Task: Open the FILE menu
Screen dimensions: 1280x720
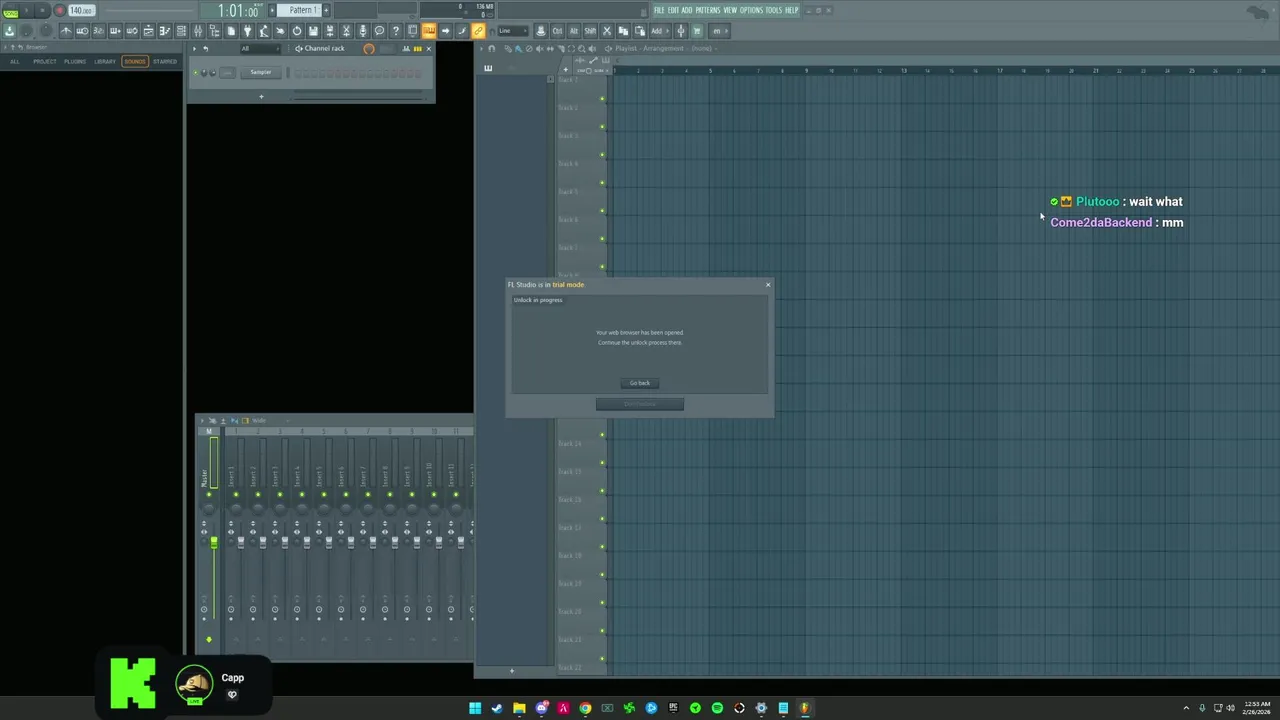Action: (659, 10)
